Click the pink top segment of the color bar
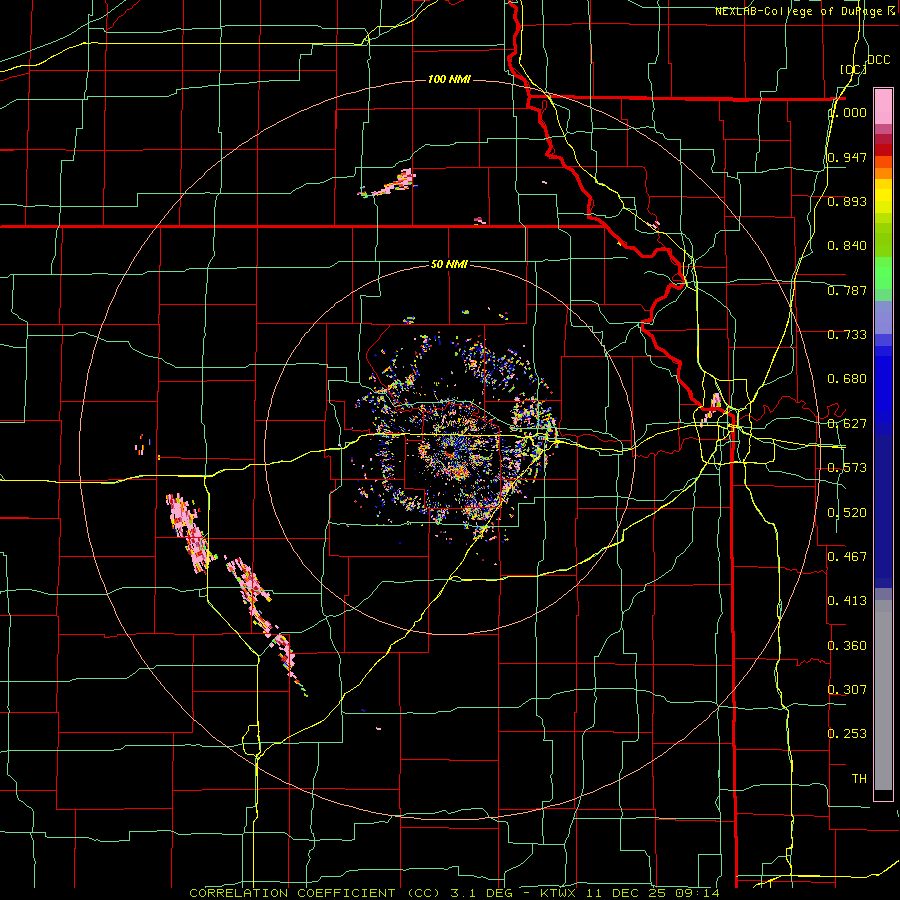The image size is (900, 900). [883, 106]
